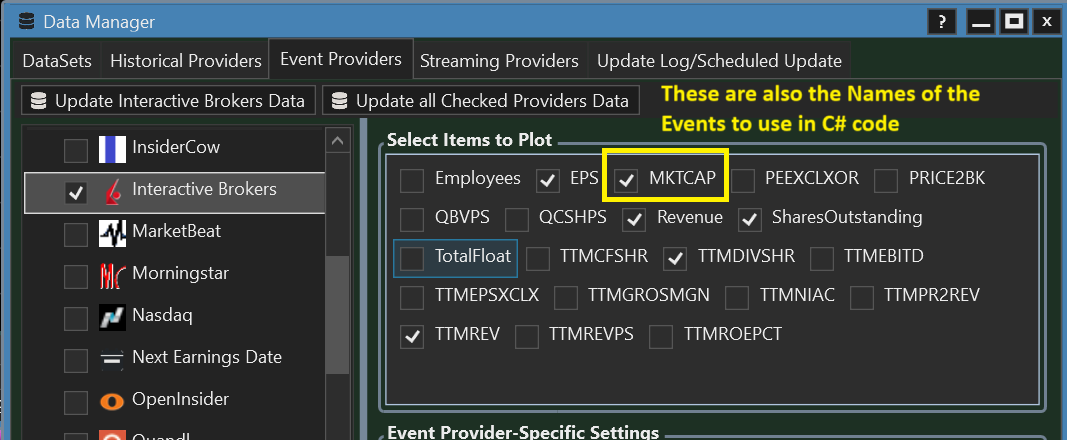Click the Nasdaq logo icon

(x=112, y=318)
